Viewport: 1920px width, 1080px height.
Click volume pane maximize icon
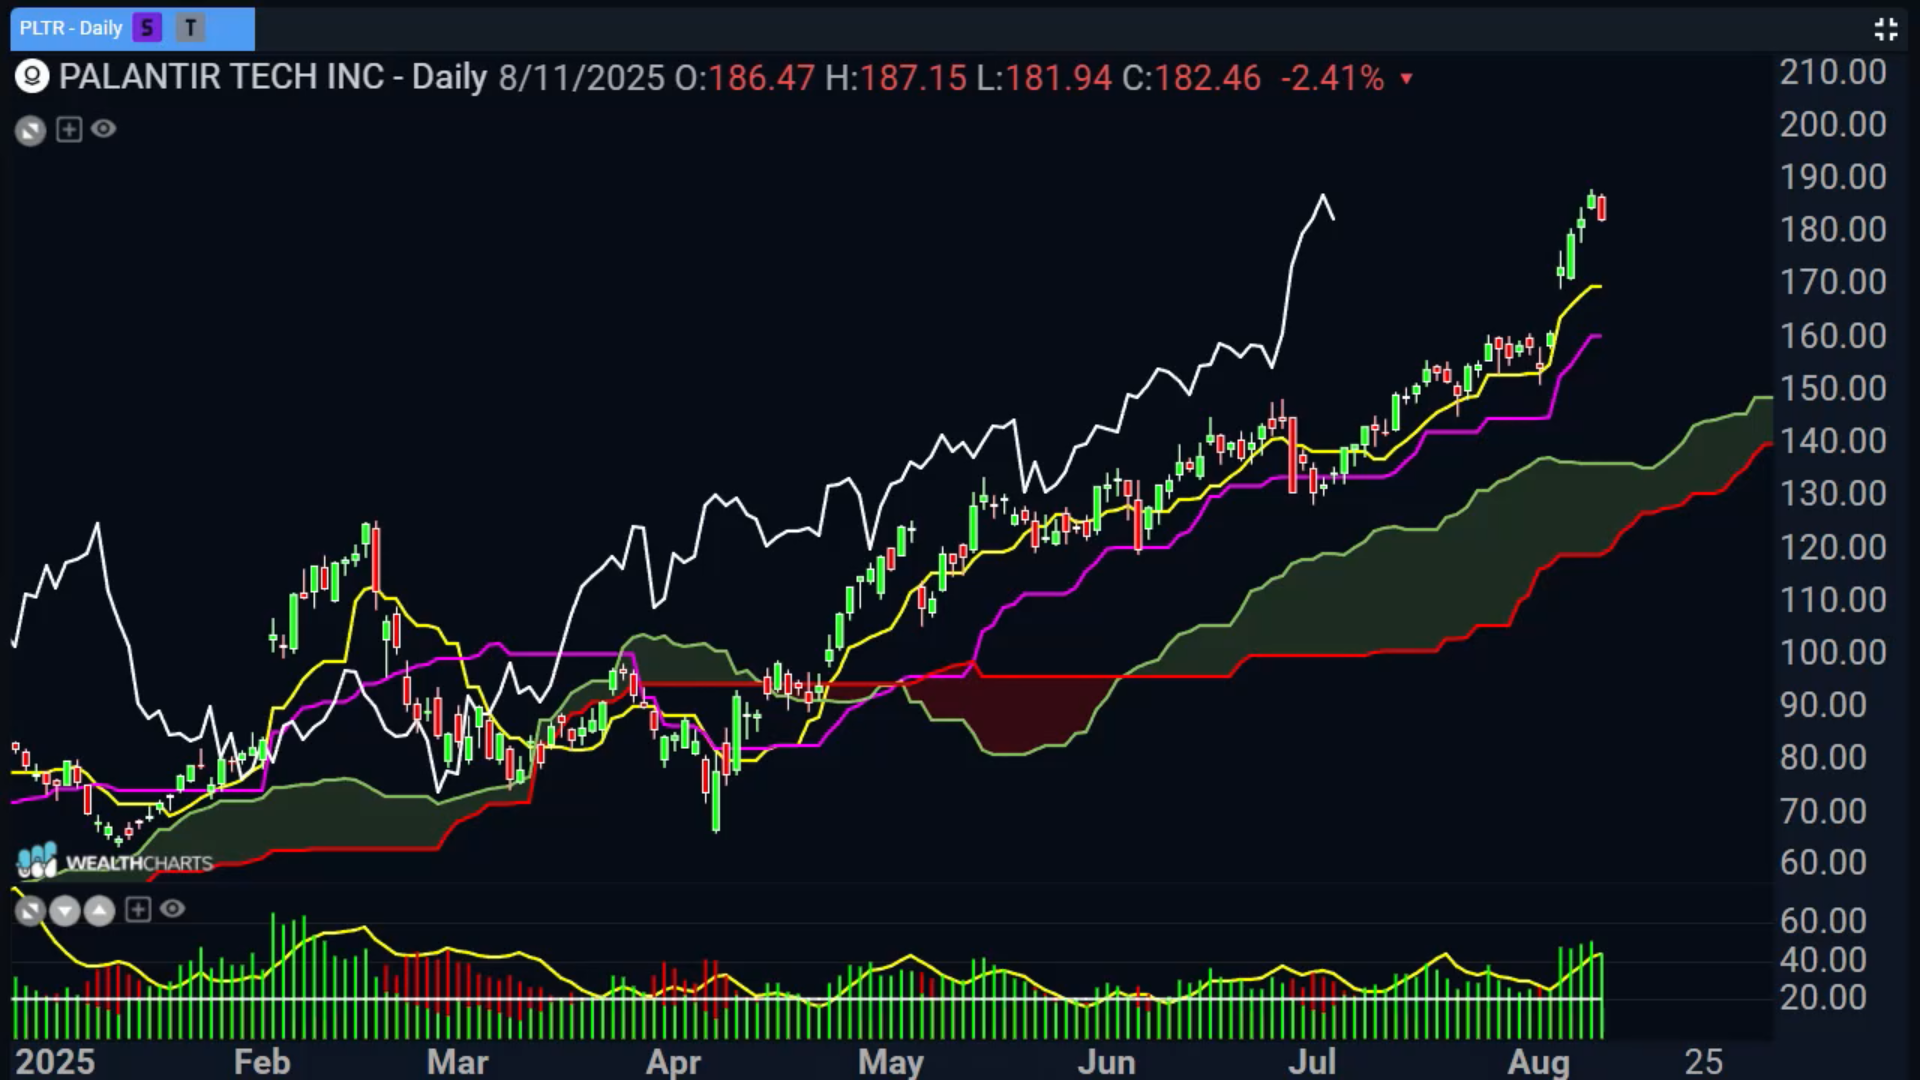coord(31,911)
